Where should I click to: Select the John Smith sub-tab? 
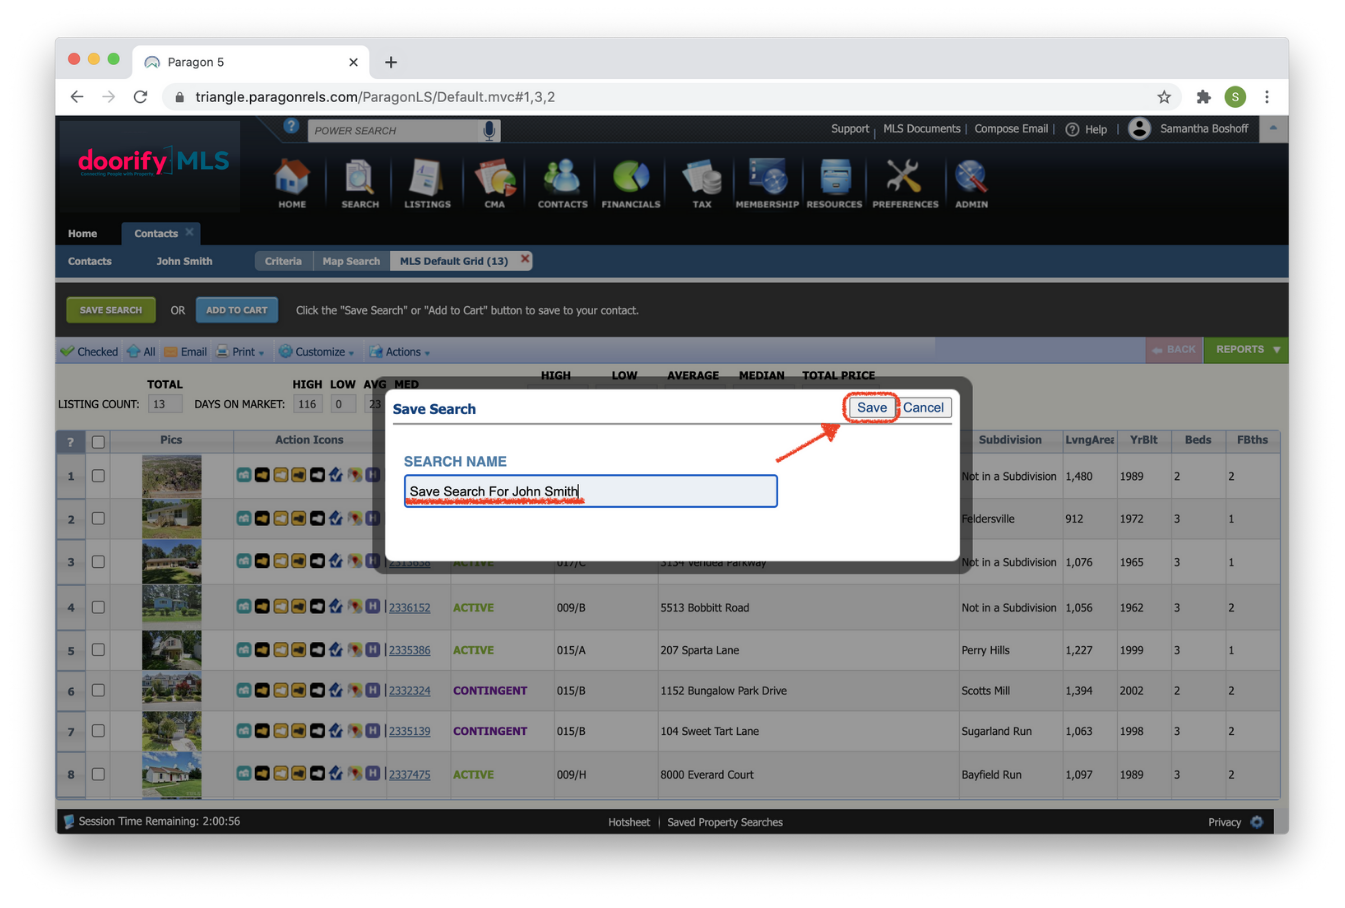point(184,261)
